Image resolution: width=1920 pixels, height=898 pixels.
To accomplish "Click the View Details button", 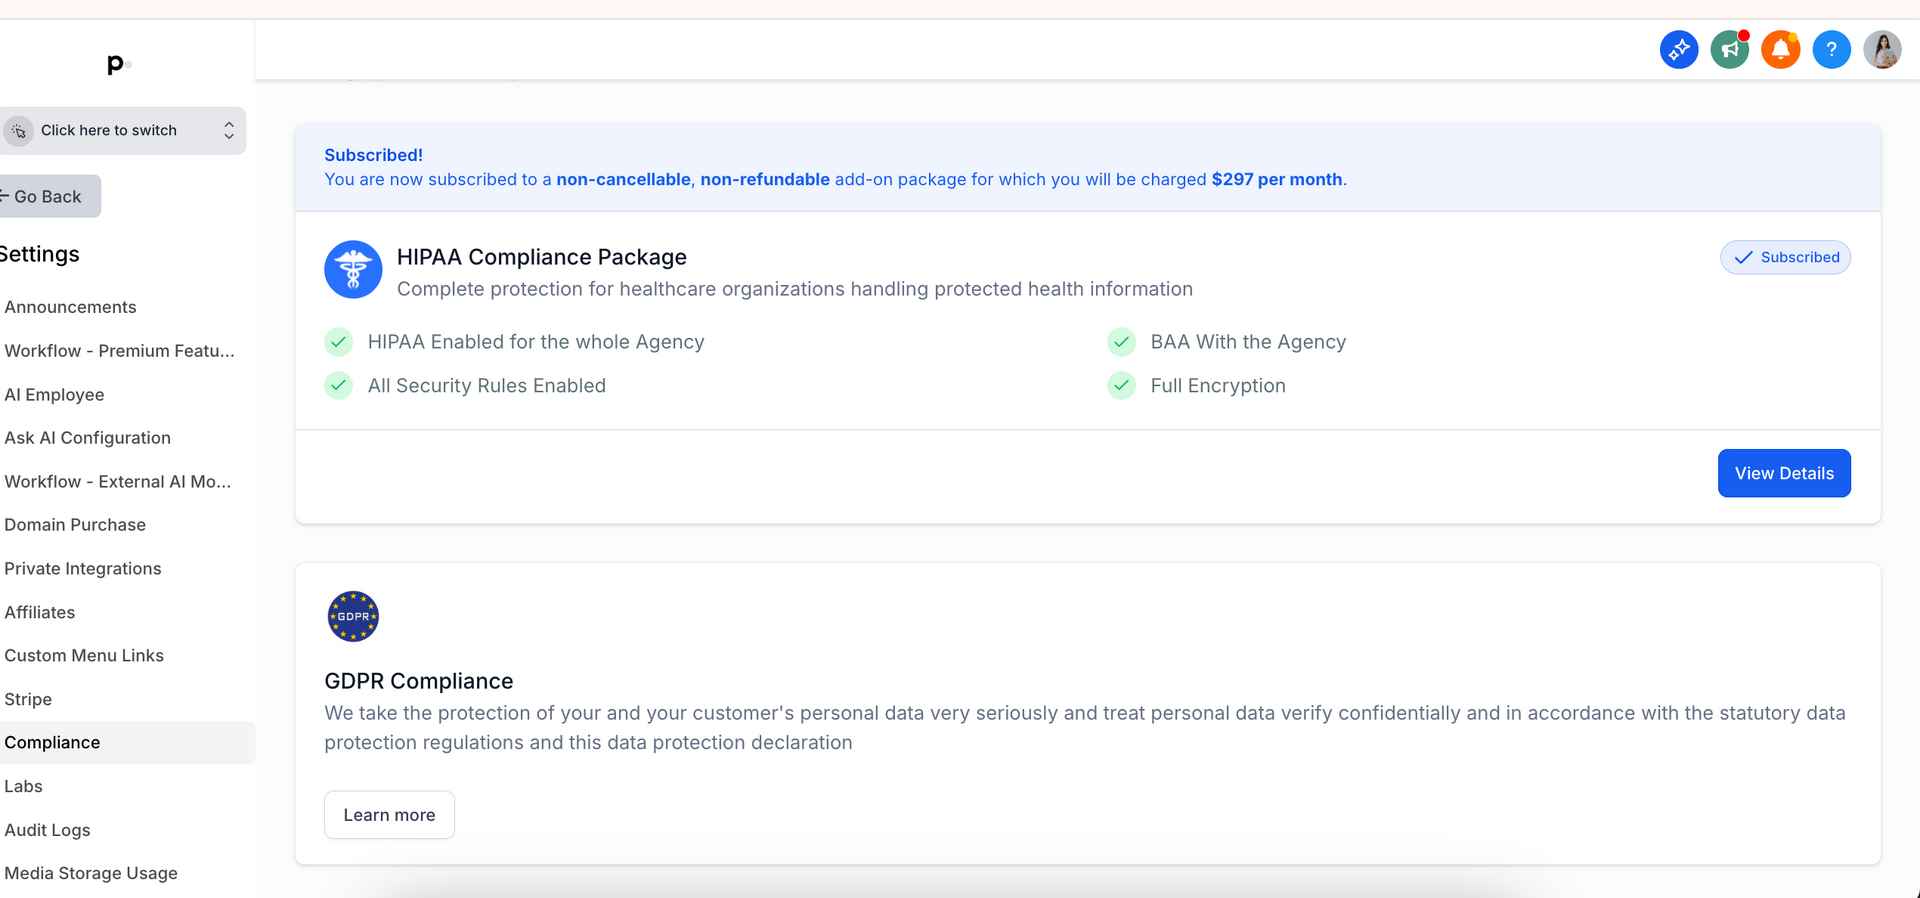I will [x=1784, y=473].
